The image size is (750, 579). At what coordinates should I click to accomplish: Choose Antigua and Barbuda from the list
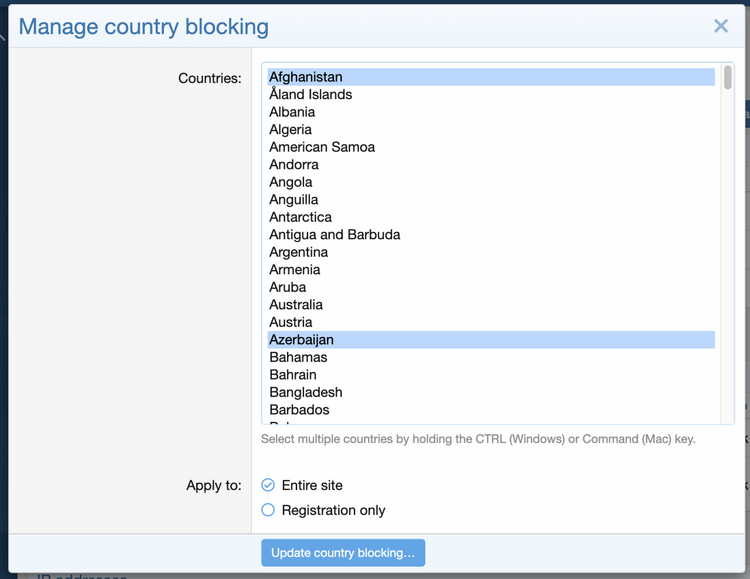pyautogui.click(x=335, y=235)
